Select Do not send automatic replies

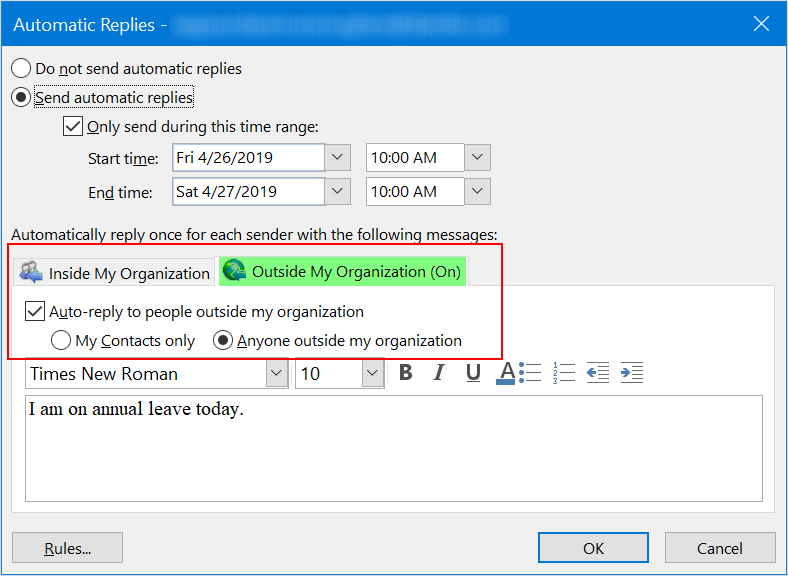tap(21, 69)
